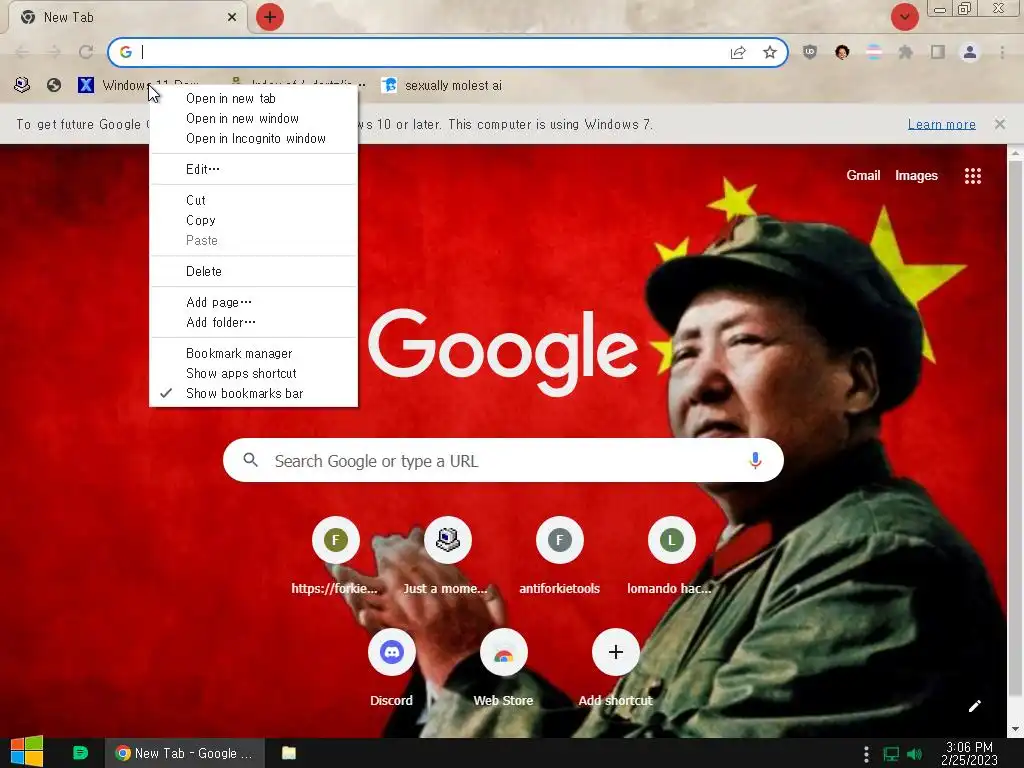
Task: Choose Open in new tab
Action: click(x=253, y=99)
